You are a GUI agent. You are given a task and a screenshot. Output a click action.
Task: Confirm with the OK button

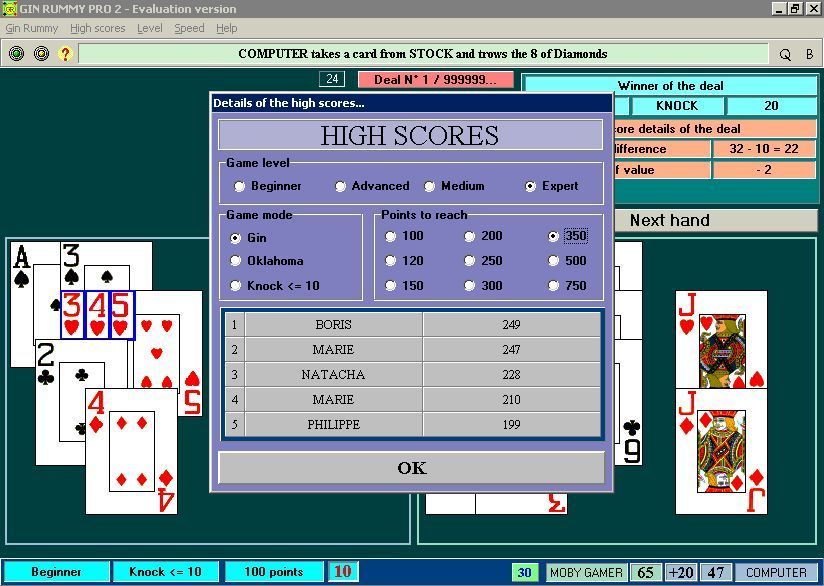coord(410,468)
